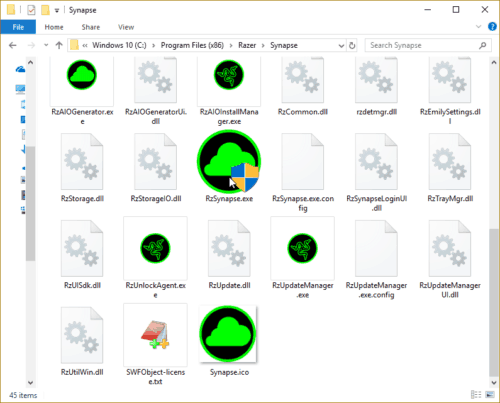Image resolution: width=500 pixels, height=403 pixels.
Task: Expand the Program Files (x86) breadcrumb arrow
Action: [231, 45]
